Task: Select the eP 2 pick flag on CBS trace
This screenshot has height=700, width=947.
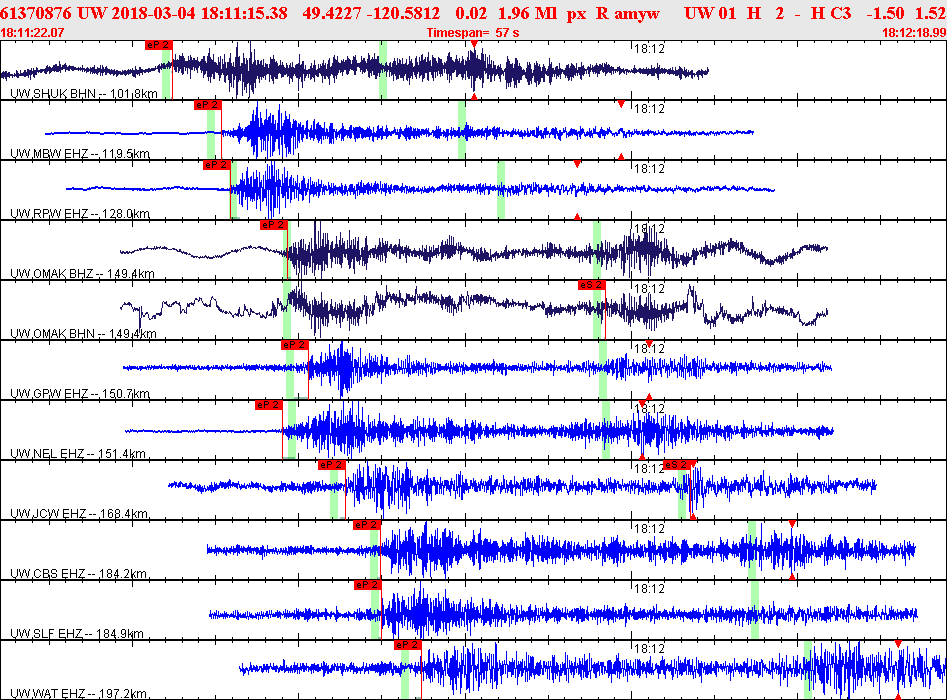Action: (x=367, y=525)
